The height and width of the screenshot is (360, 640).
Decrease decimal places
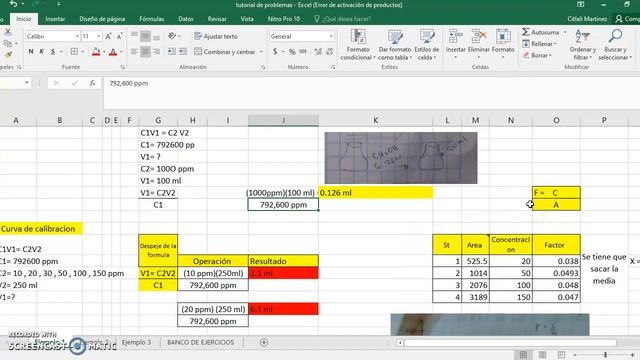[329, 52]
